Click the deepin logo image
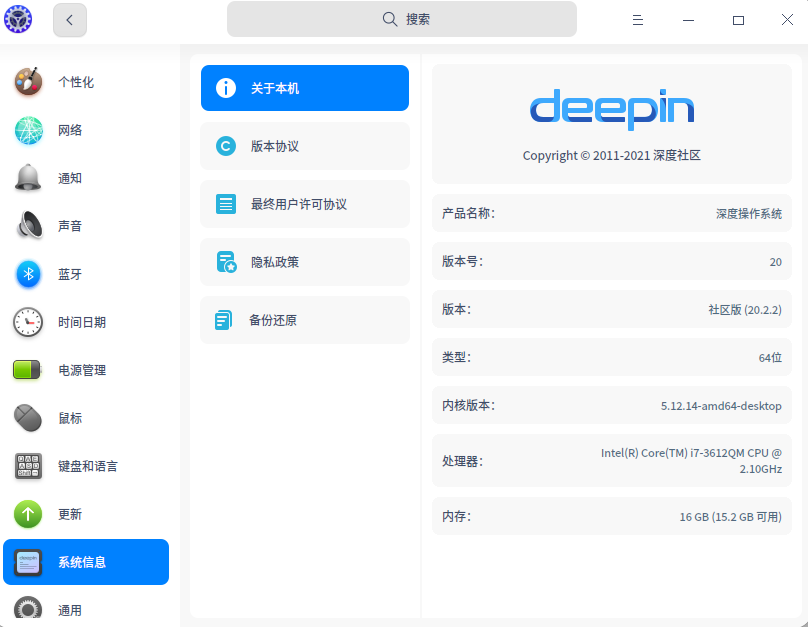This screenshot has width=808, height=627. tap(612, 109)
